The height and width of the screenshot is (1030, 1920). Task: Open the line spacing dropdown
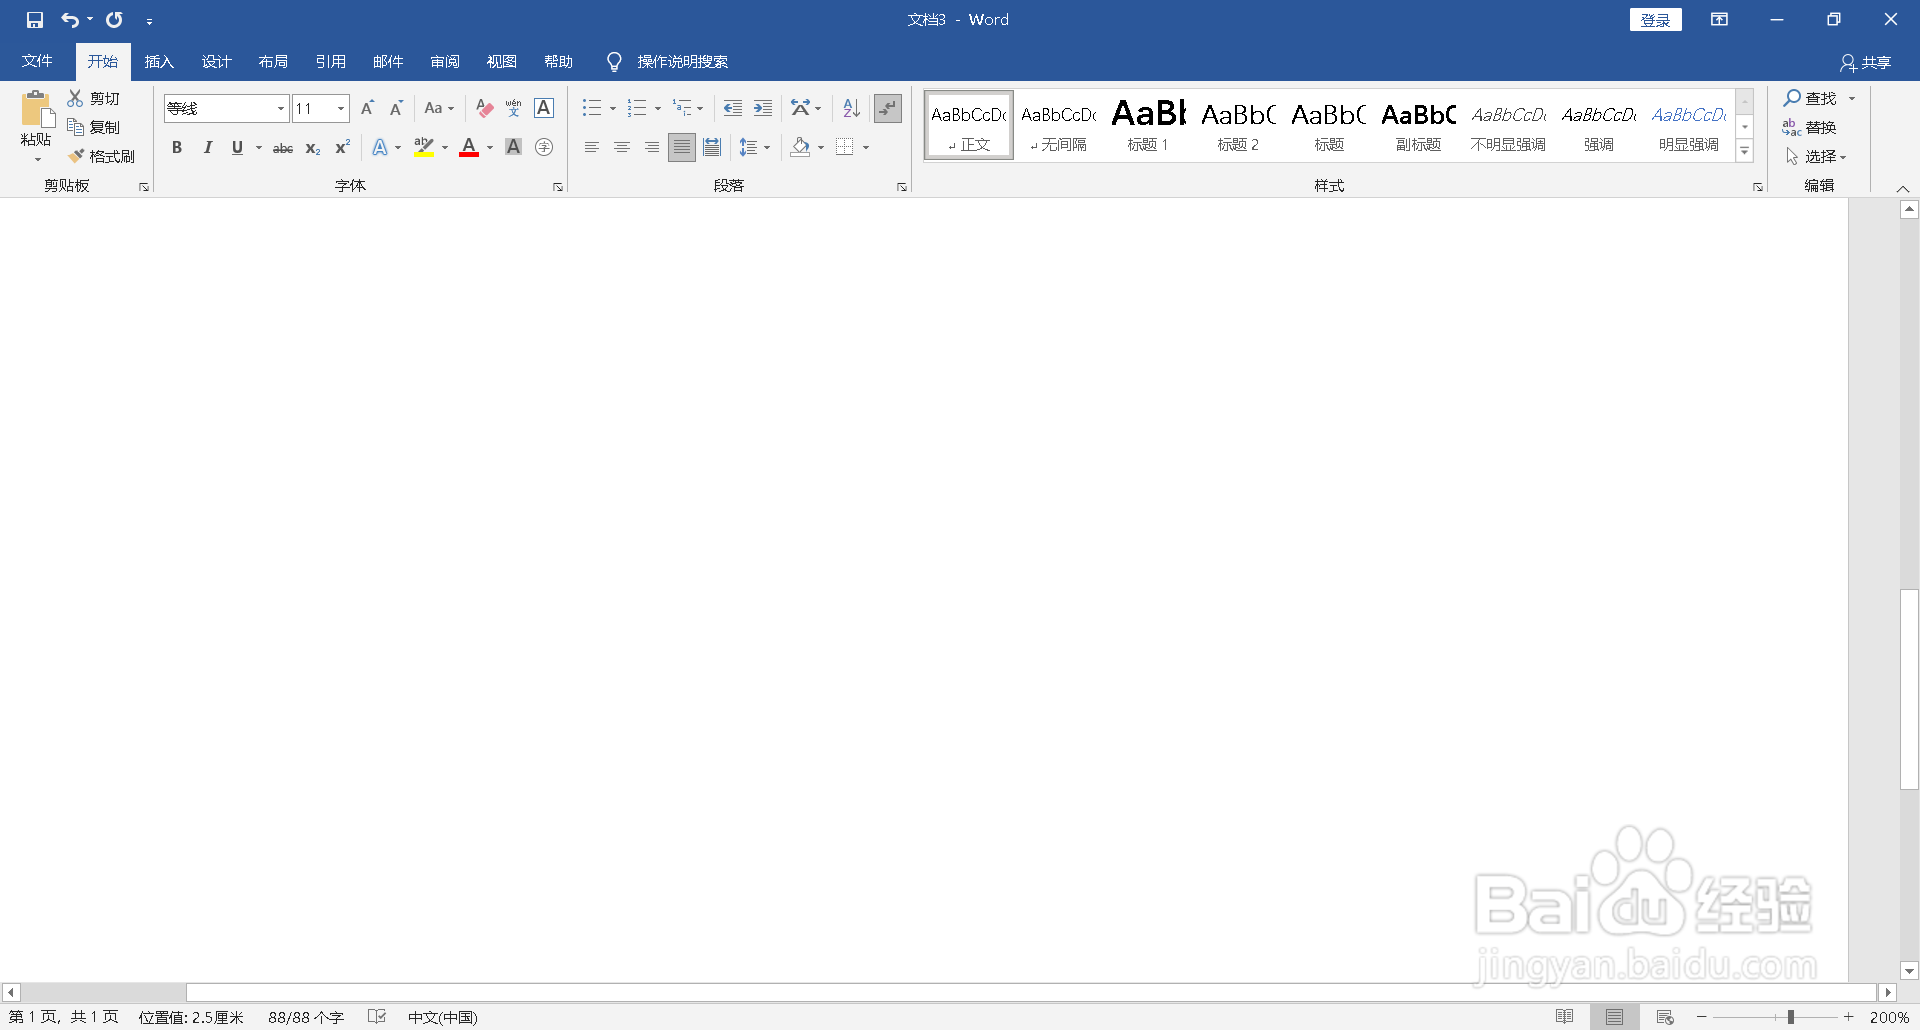(x=754, y=147)
